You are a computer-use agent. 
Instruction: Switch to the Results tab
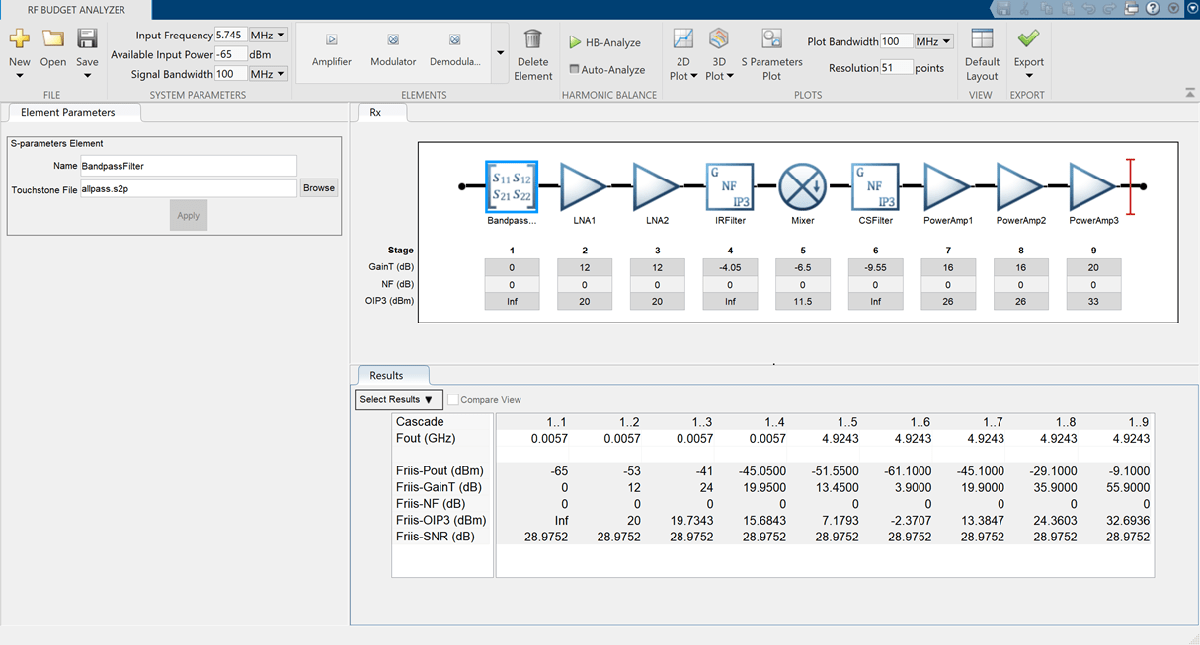tap(386, 375)
